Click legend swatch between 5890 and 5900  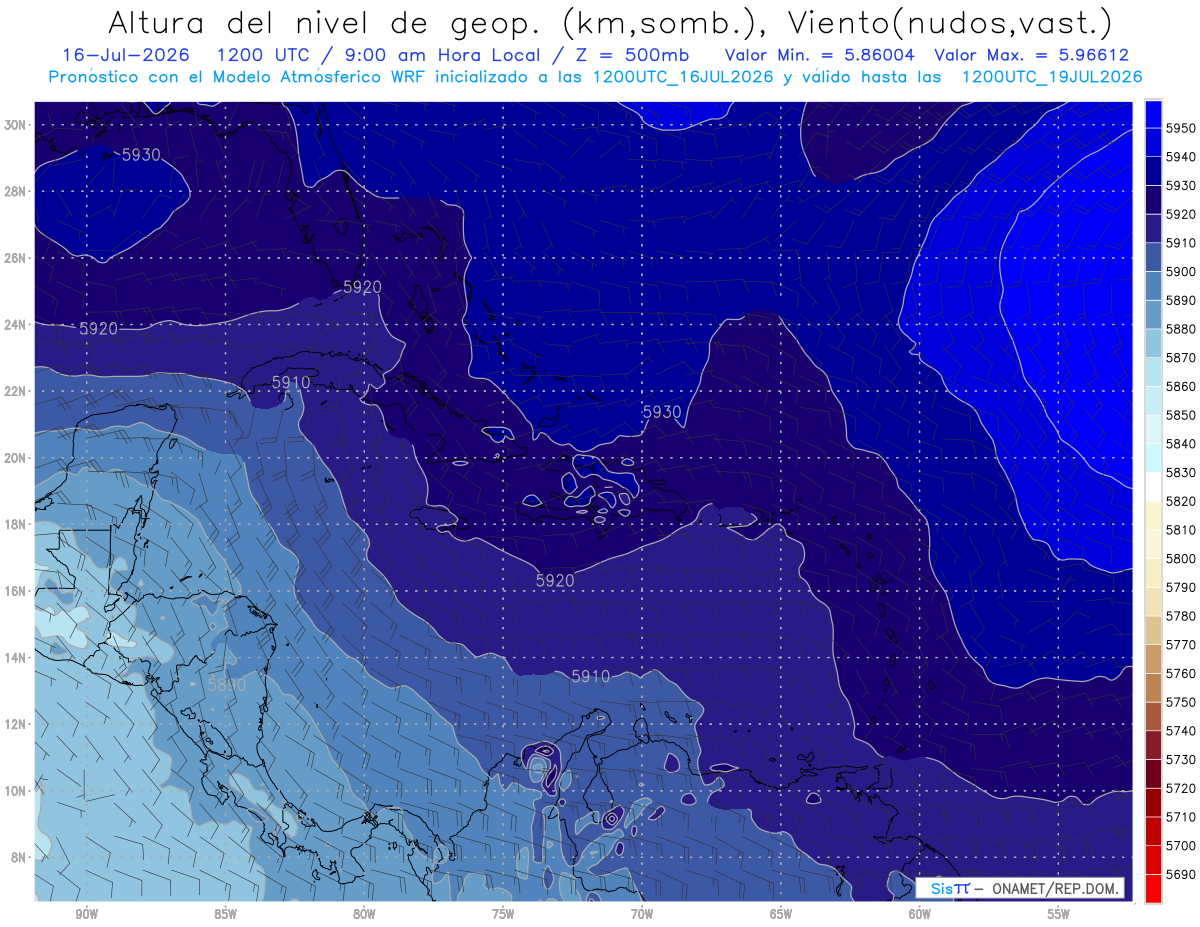click(1154, 285)
